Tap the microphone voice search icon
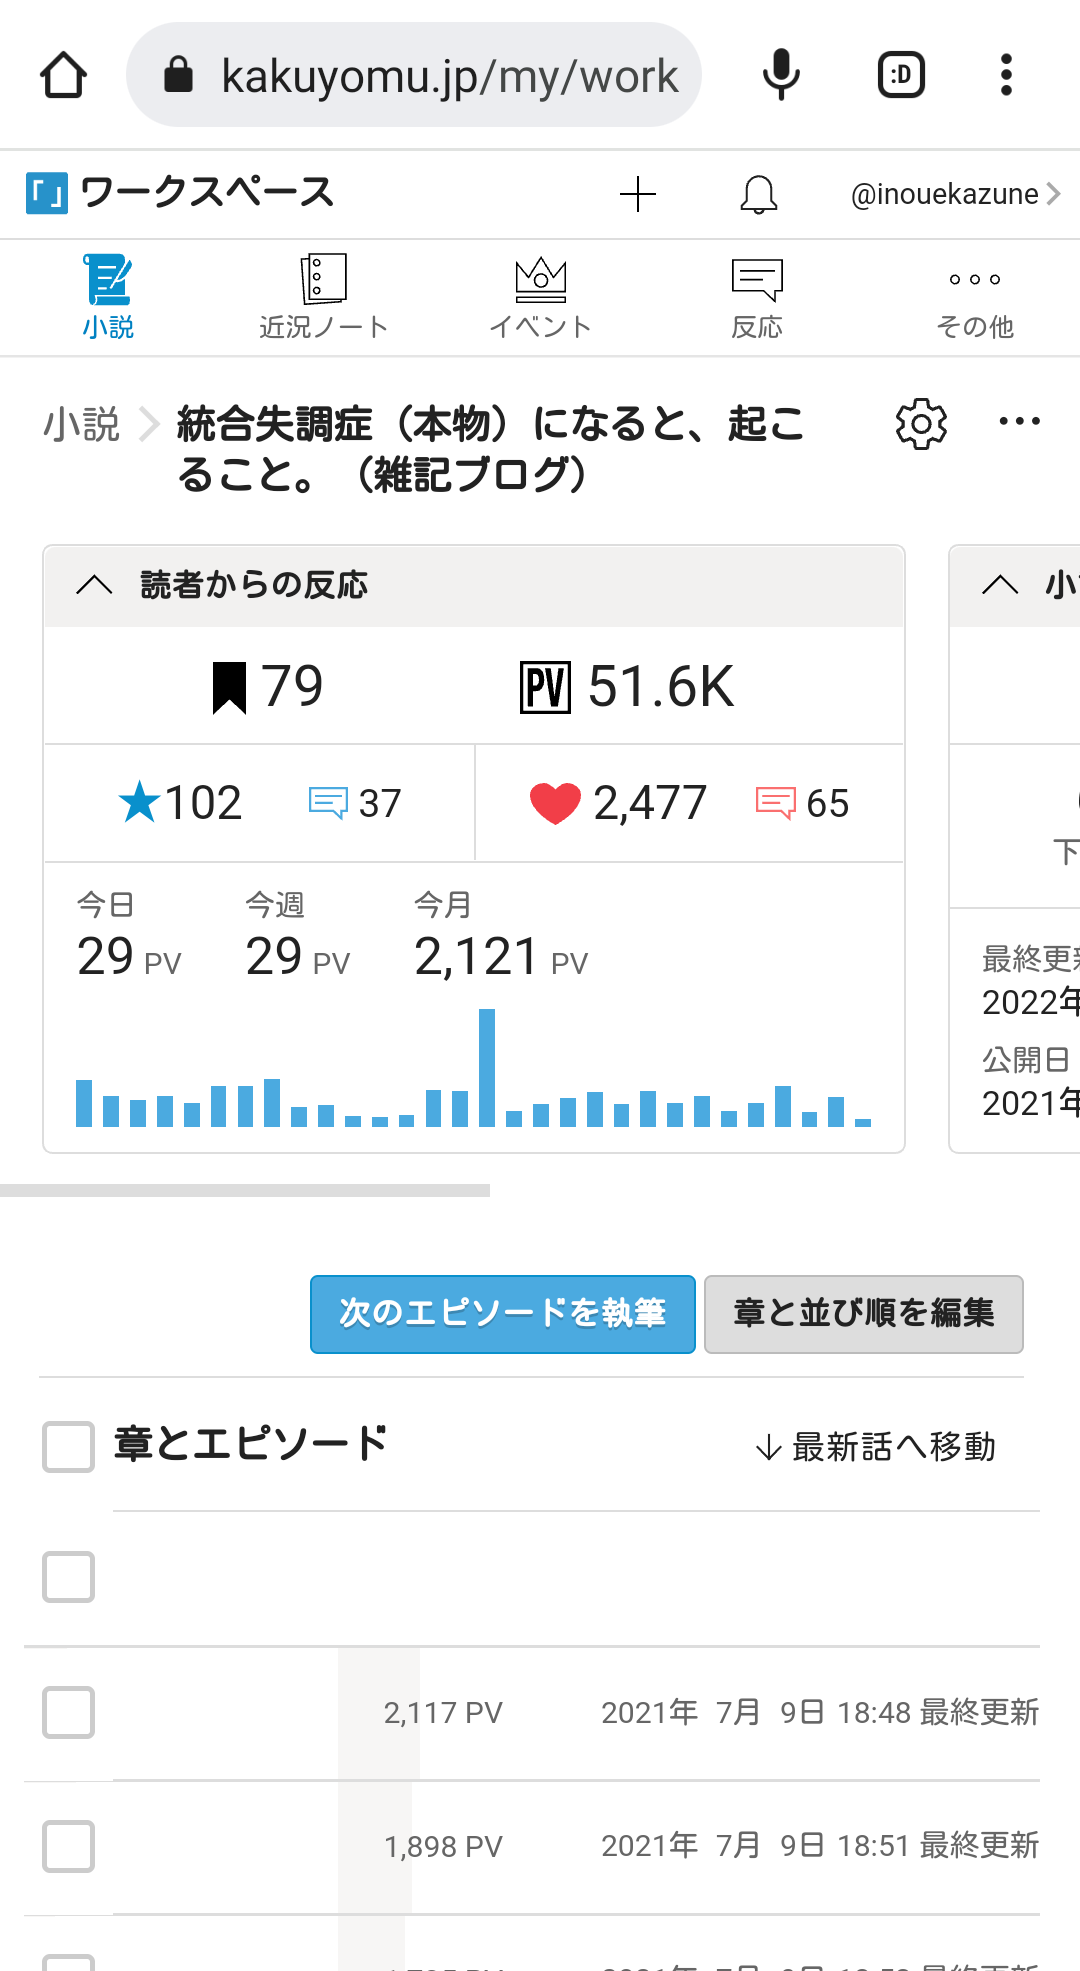 pos(781,75)
